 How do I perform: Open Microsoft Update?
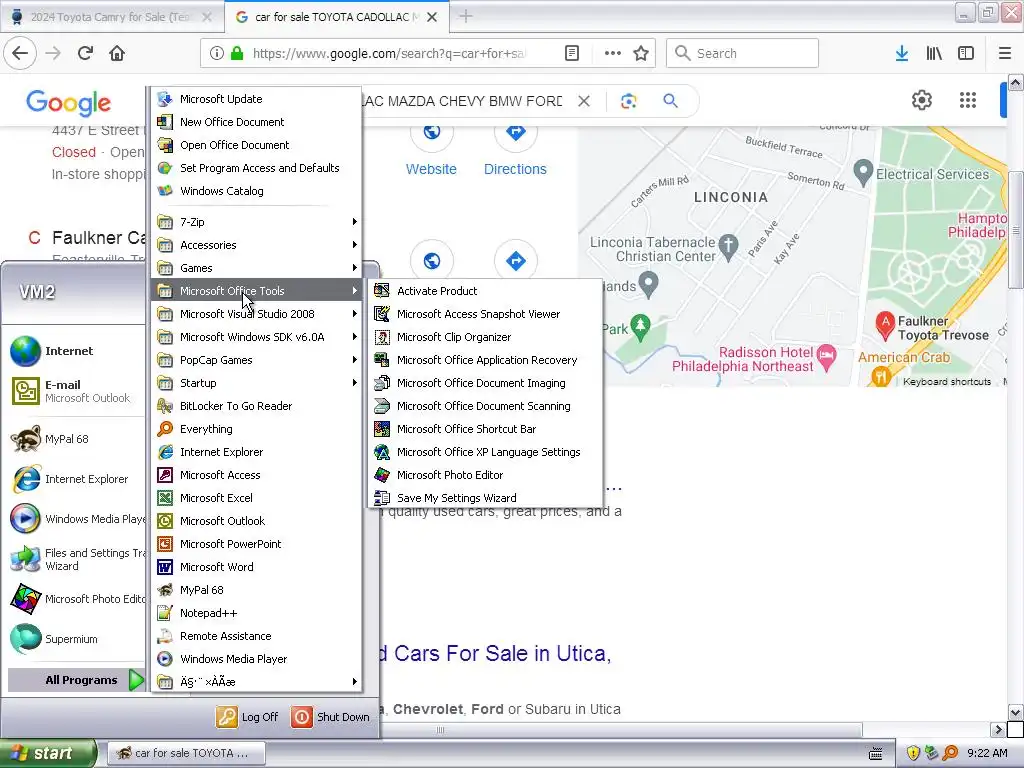[x=257, y=99]
